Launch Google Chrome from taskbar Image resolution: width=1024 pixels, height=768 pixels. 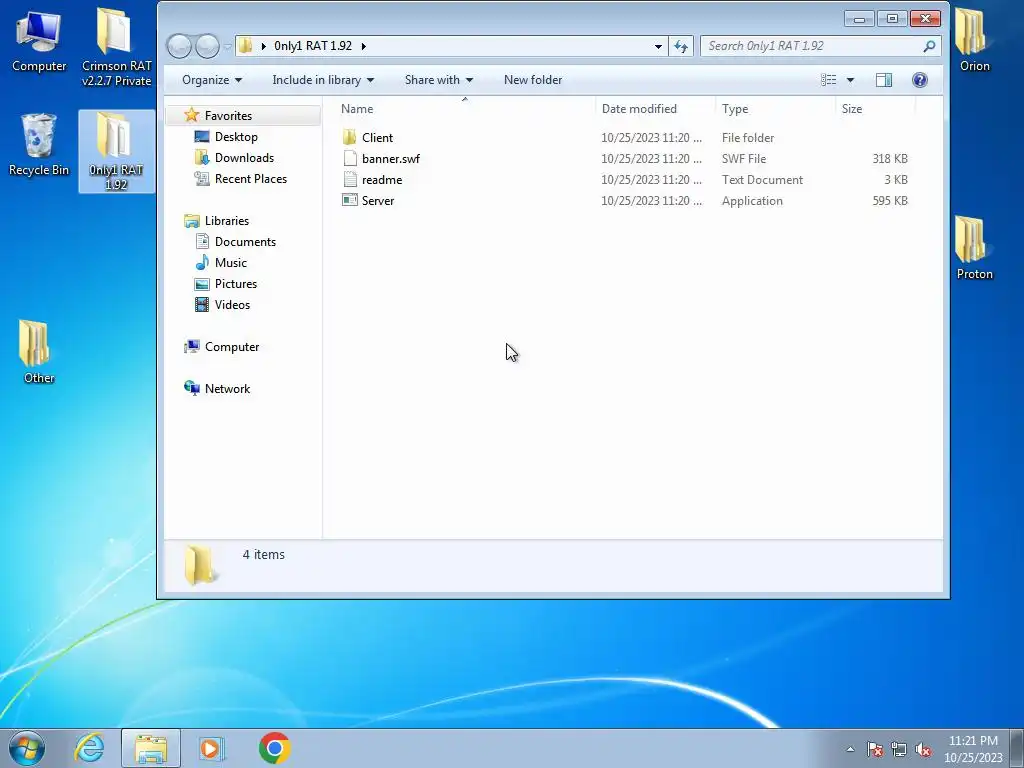coord(274,748)
